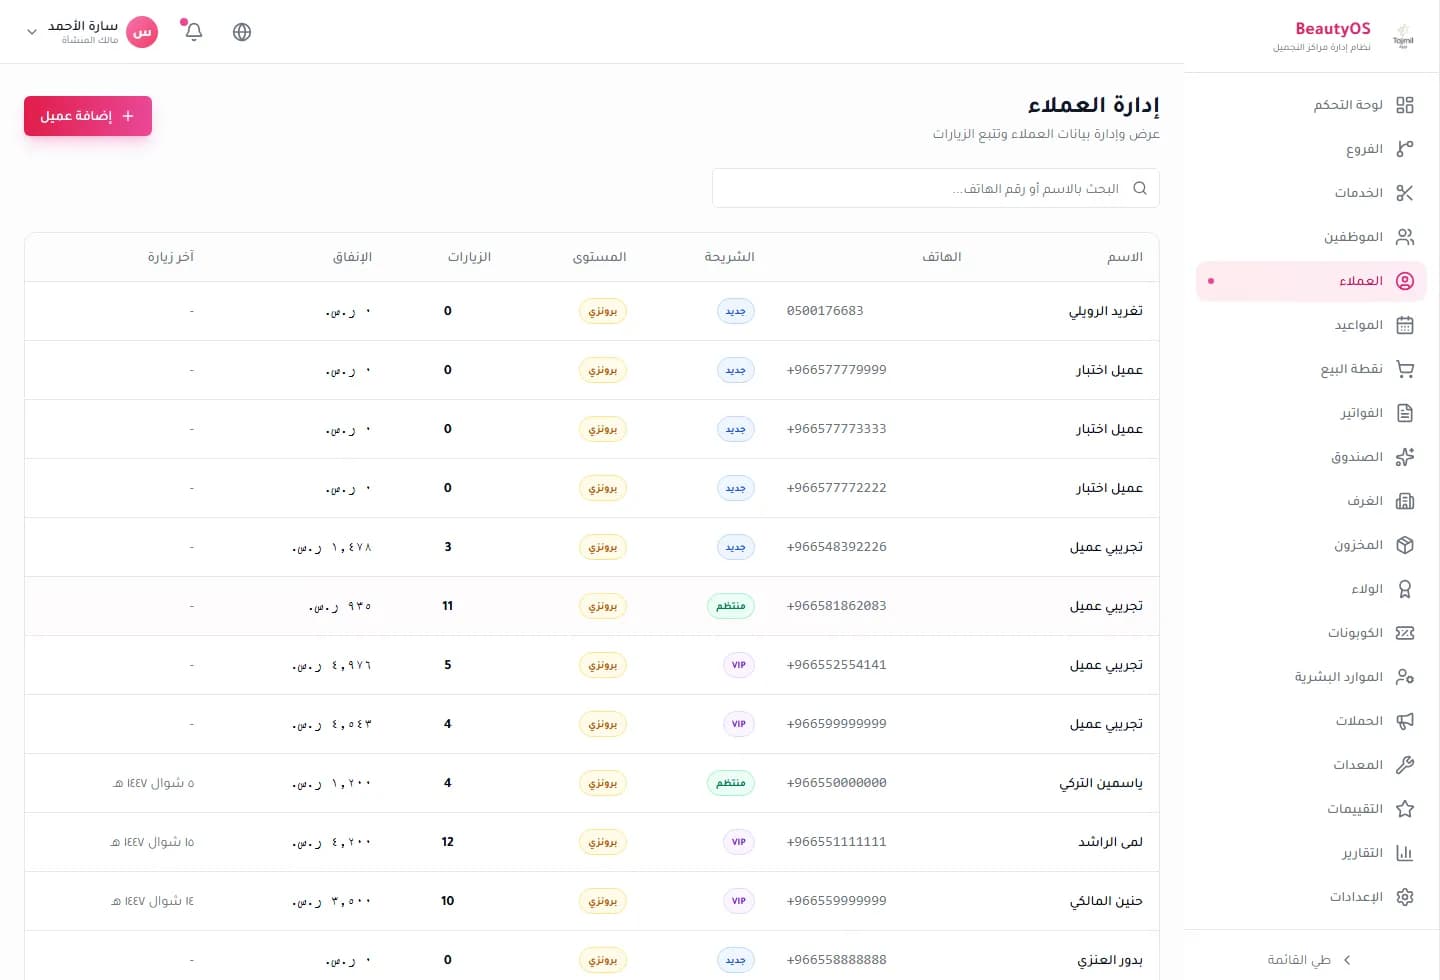This screenshot has width=1440, height=980.
Task: Click the globe language icon
Action: pos(242,31)
